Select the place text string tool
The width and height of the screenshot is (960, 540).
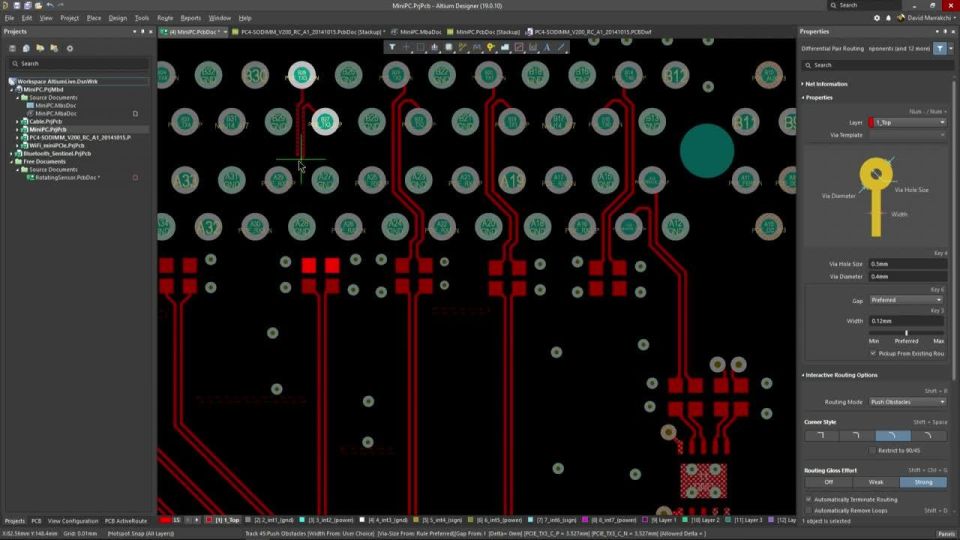pyautogui.click(x=547, y=47)
